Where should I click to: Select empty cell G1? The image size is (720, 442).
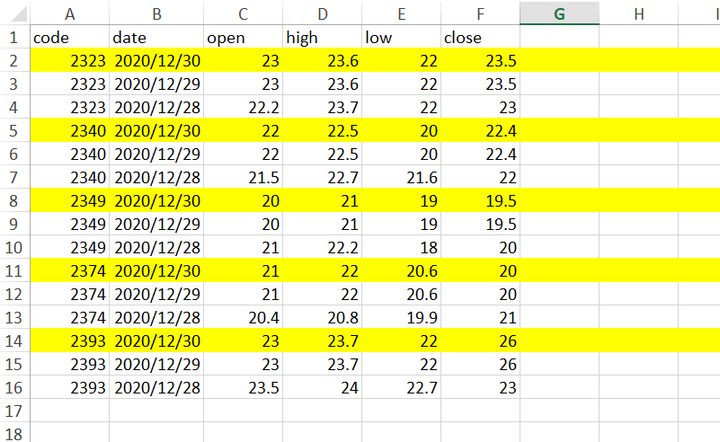point(559,37)
